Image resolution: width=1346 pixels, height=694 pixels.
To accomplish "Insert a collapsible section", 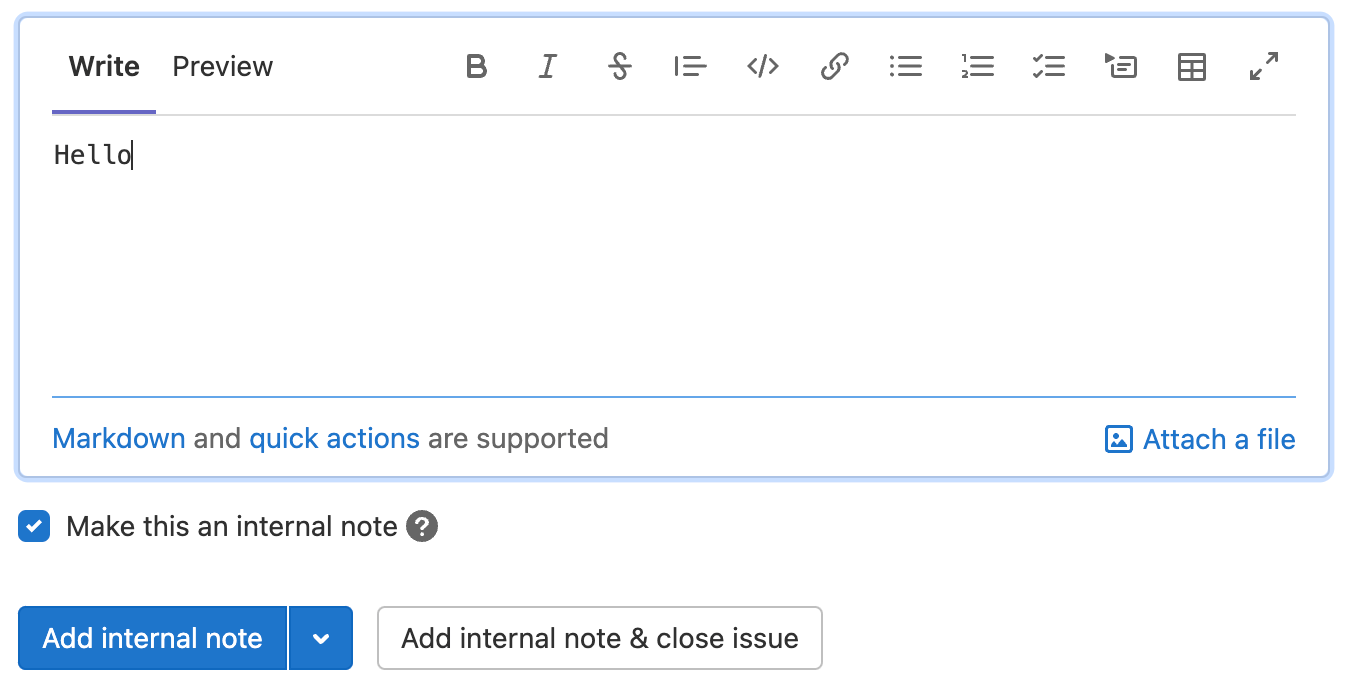I will [x=1120, y=66].
